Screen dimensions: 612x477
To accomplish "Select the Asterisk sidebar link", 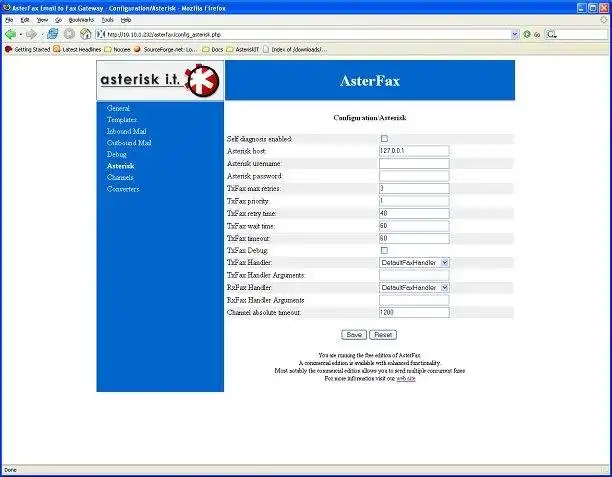I will (121, 166).
